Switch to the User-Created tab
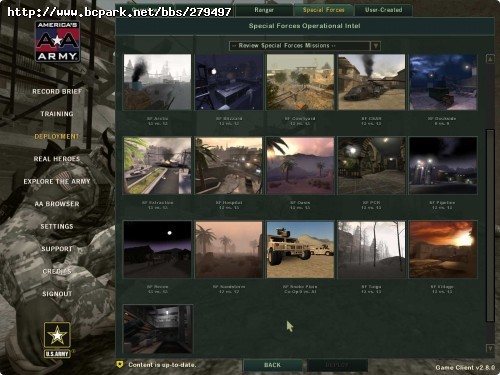 pyautogui.click(x=383, y=10)
